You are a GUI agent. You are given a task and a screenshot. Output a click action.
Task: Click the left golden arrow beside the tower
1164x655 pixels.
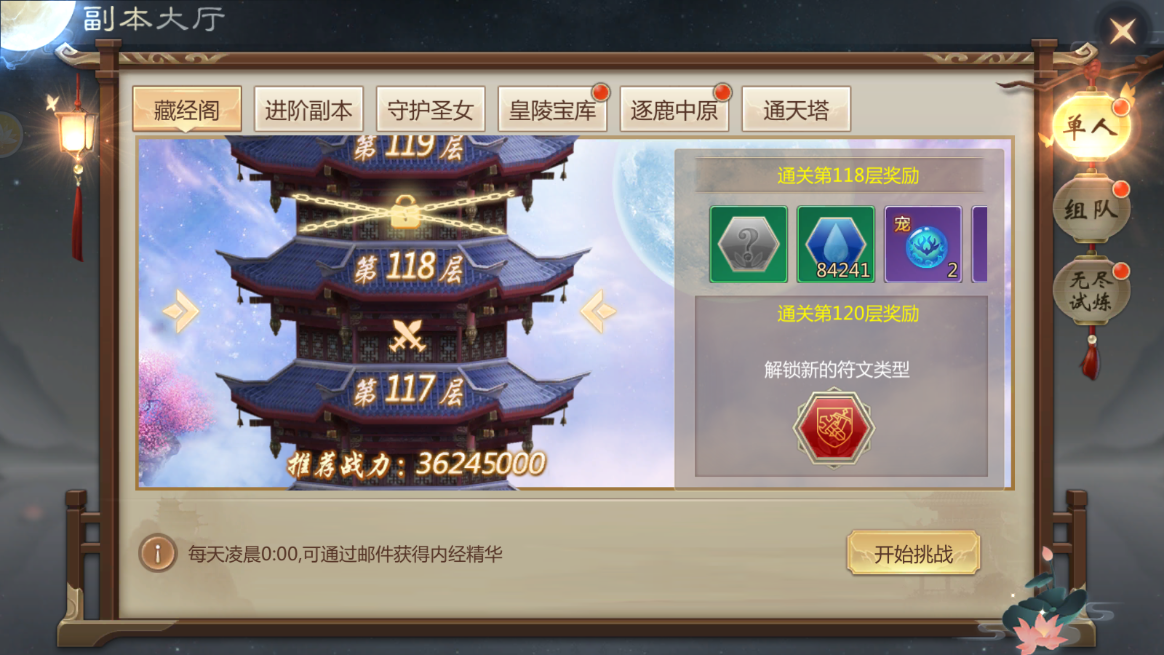point(180,311)
